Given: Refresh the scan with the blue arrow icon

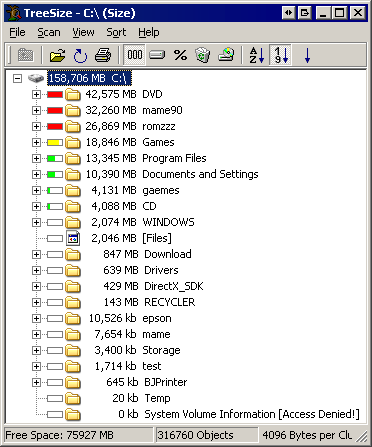Looking at the screenshot, I should click(80, 55).
